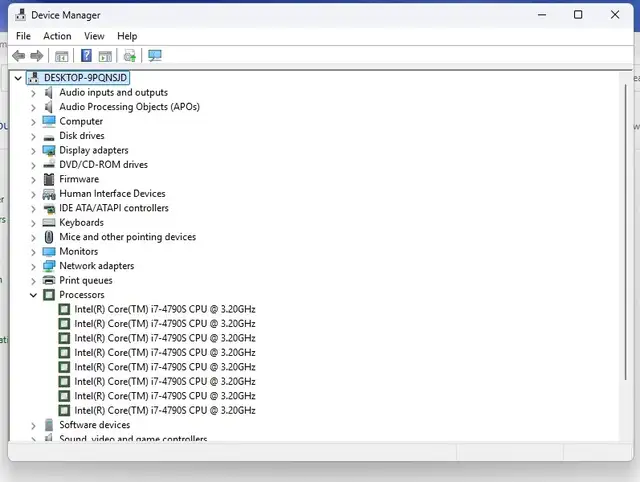Open the View menu
640x482 pixels.
click(x=94, y=36)
